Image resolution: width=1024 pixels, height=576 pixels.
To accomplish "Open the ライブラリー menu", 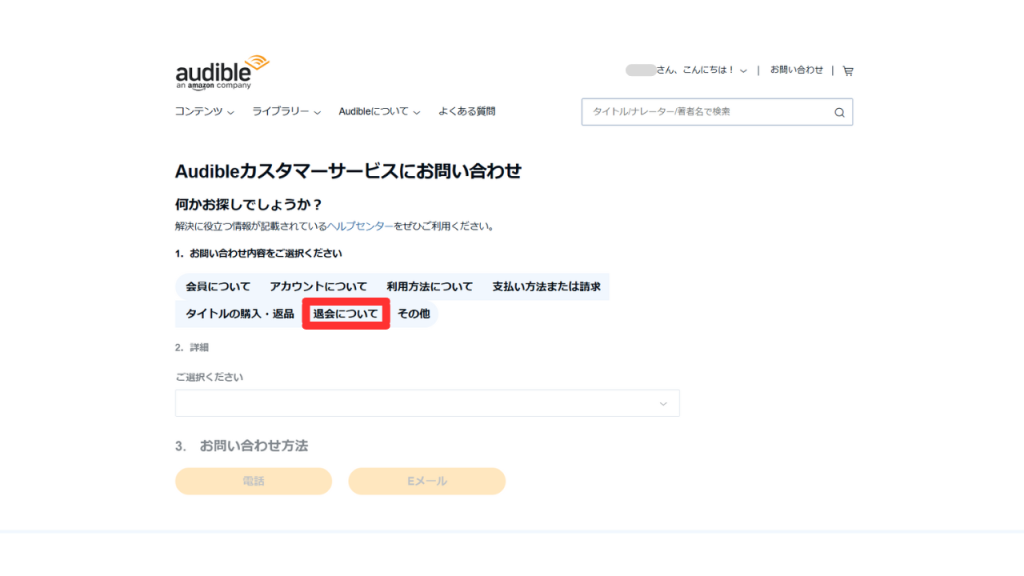I will (x=286, y=112).
